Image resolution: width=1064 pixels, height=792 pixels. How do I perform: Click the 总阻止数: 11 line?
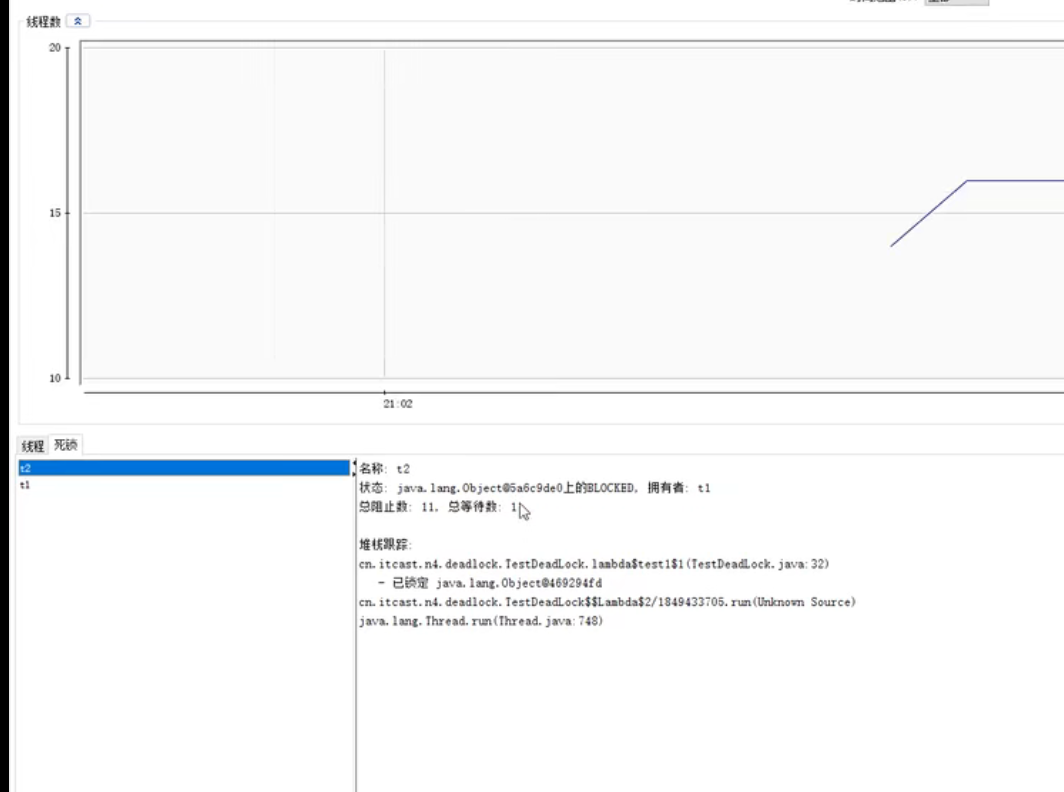coord(438,506)
